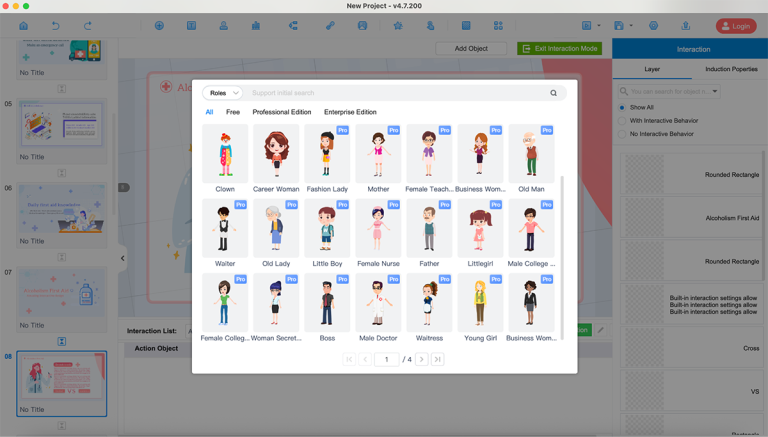Select slide 06 thumbnail

pos(62,209)
